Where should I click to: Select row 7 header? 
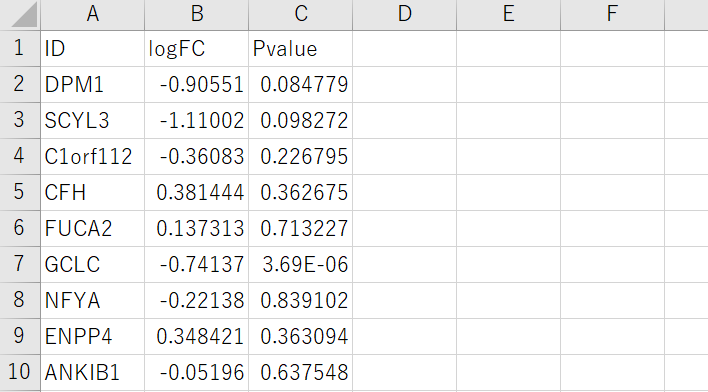pyautogui.click(x=20, y=265)
